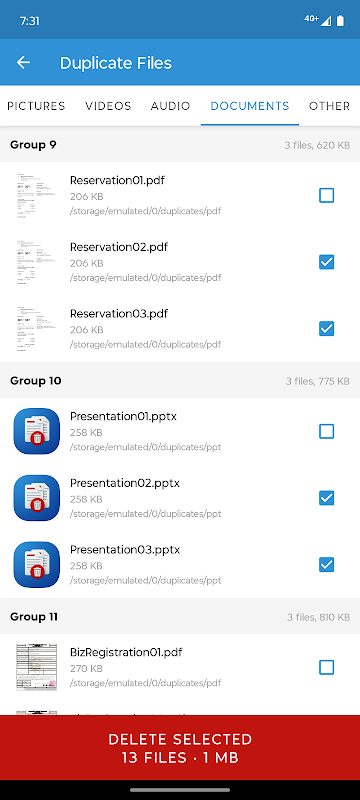The width and height of the screenshot is (360, 800).
Task: Tap the Group 11 header label
Action: (34, 617)
